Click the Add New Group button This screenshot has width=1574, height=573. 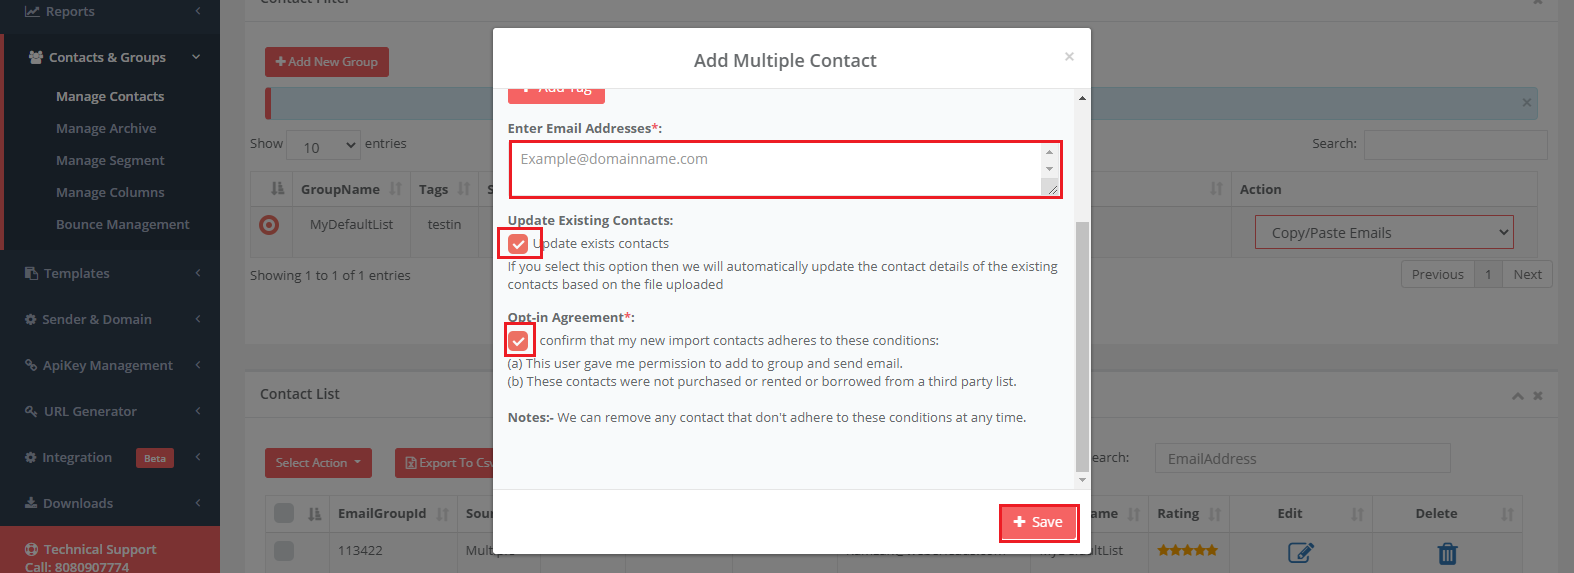(x=327, y=62)
